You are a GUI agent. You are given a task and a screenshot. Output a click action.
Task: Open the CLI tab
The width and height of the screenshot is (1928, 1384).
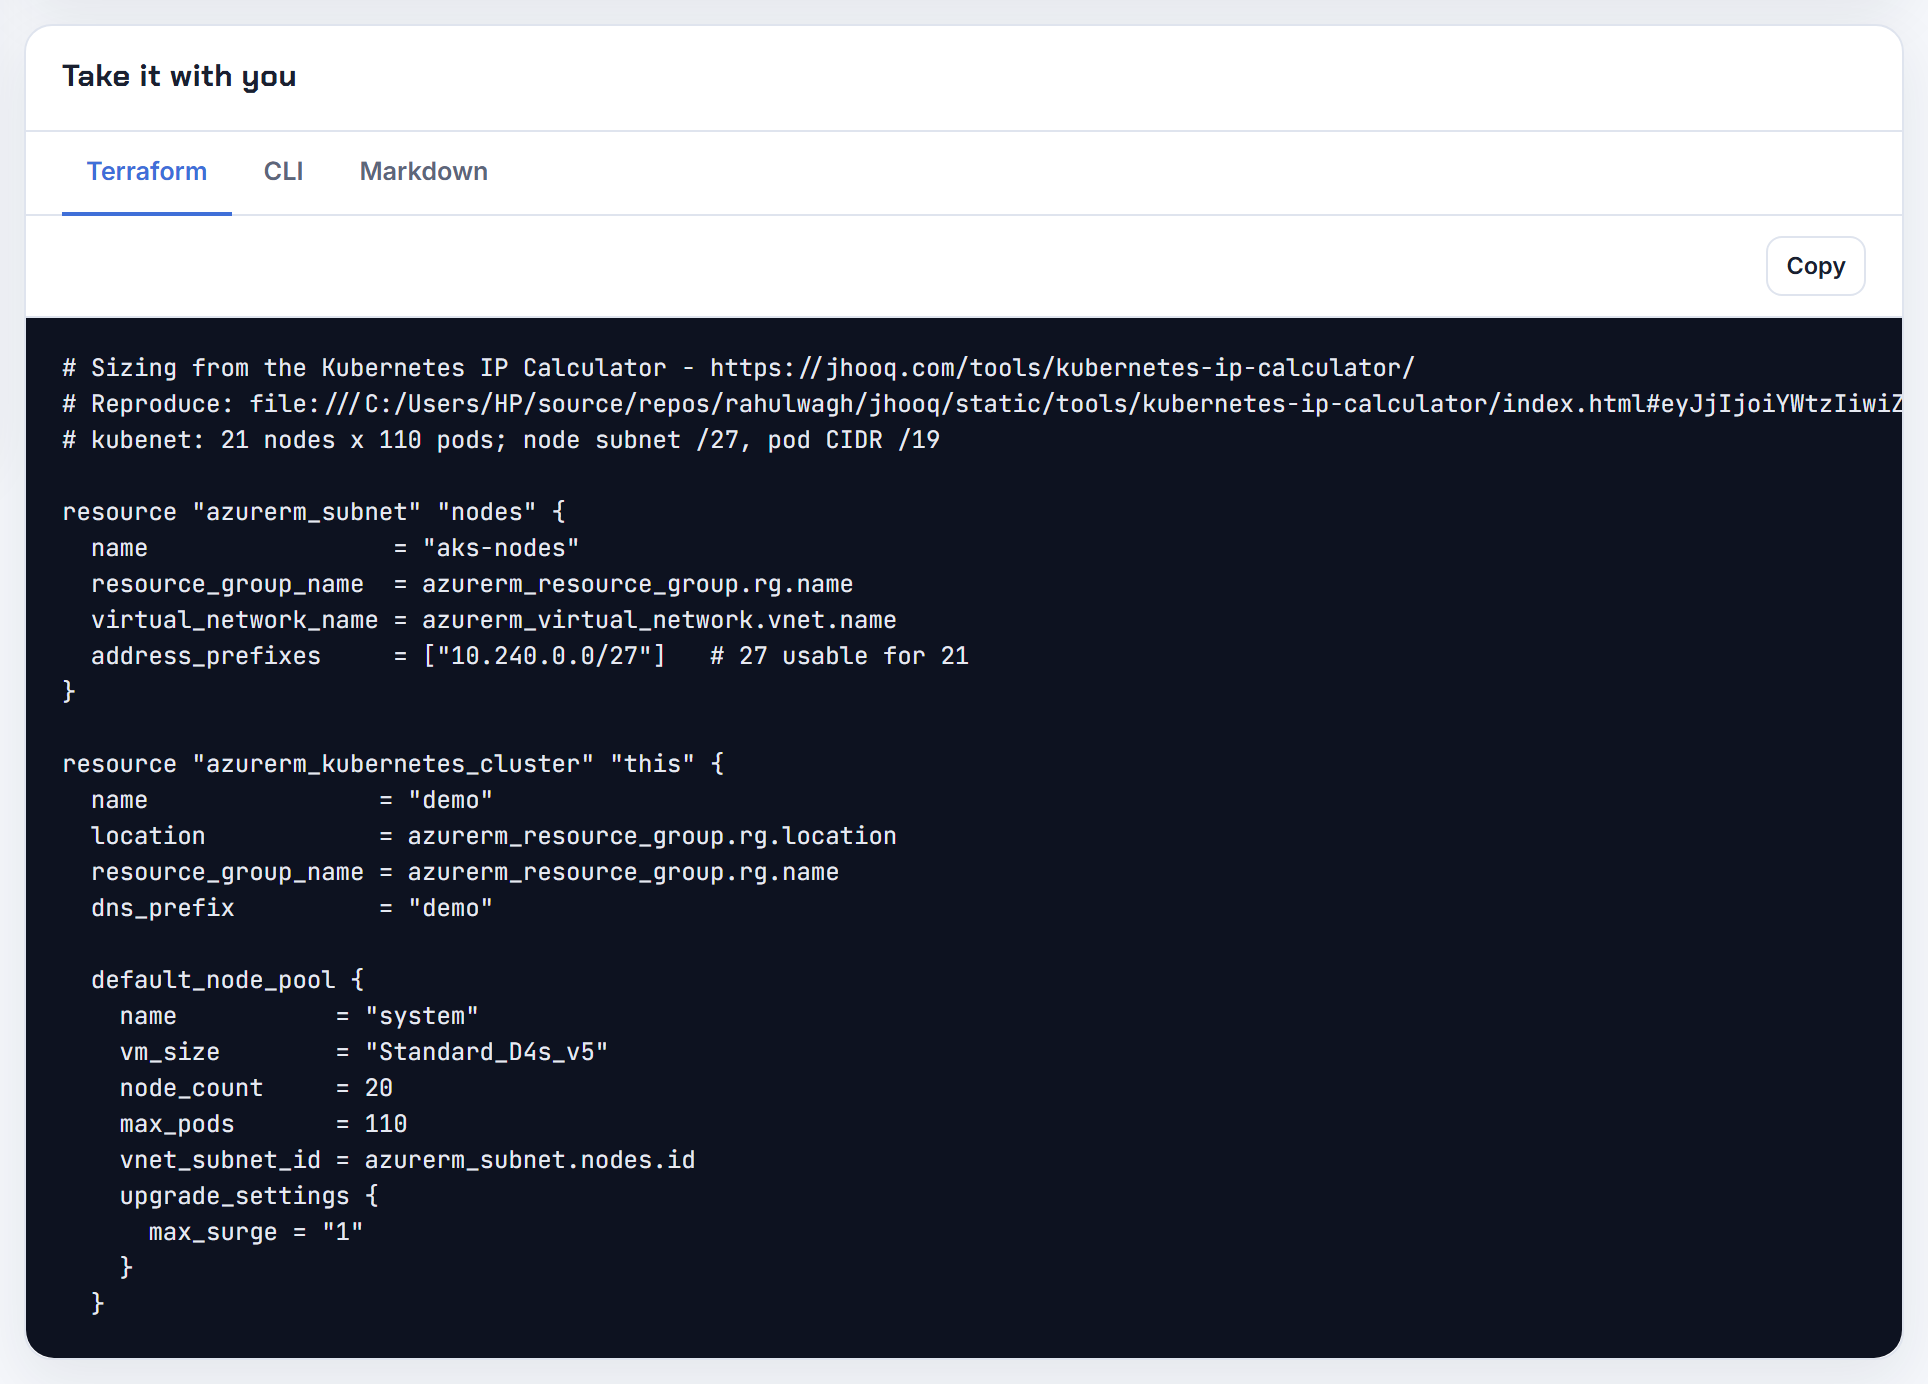283,172
